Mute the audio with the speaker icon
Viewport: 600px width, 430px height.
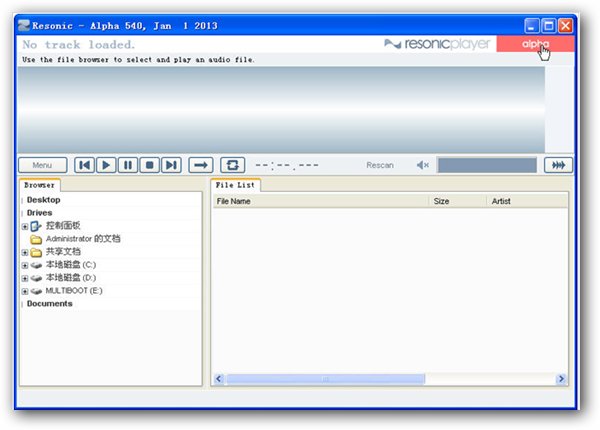[422, 165]
